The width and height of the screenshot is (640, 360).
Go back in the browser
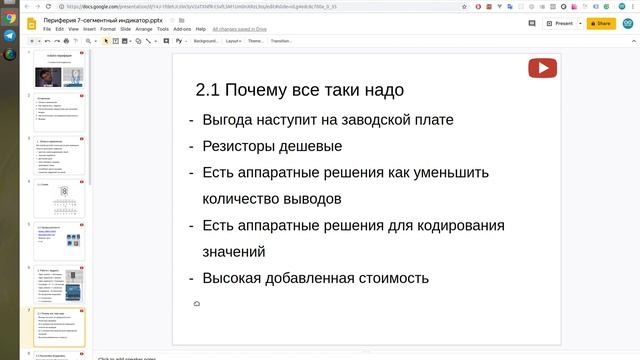pos(27,7)
